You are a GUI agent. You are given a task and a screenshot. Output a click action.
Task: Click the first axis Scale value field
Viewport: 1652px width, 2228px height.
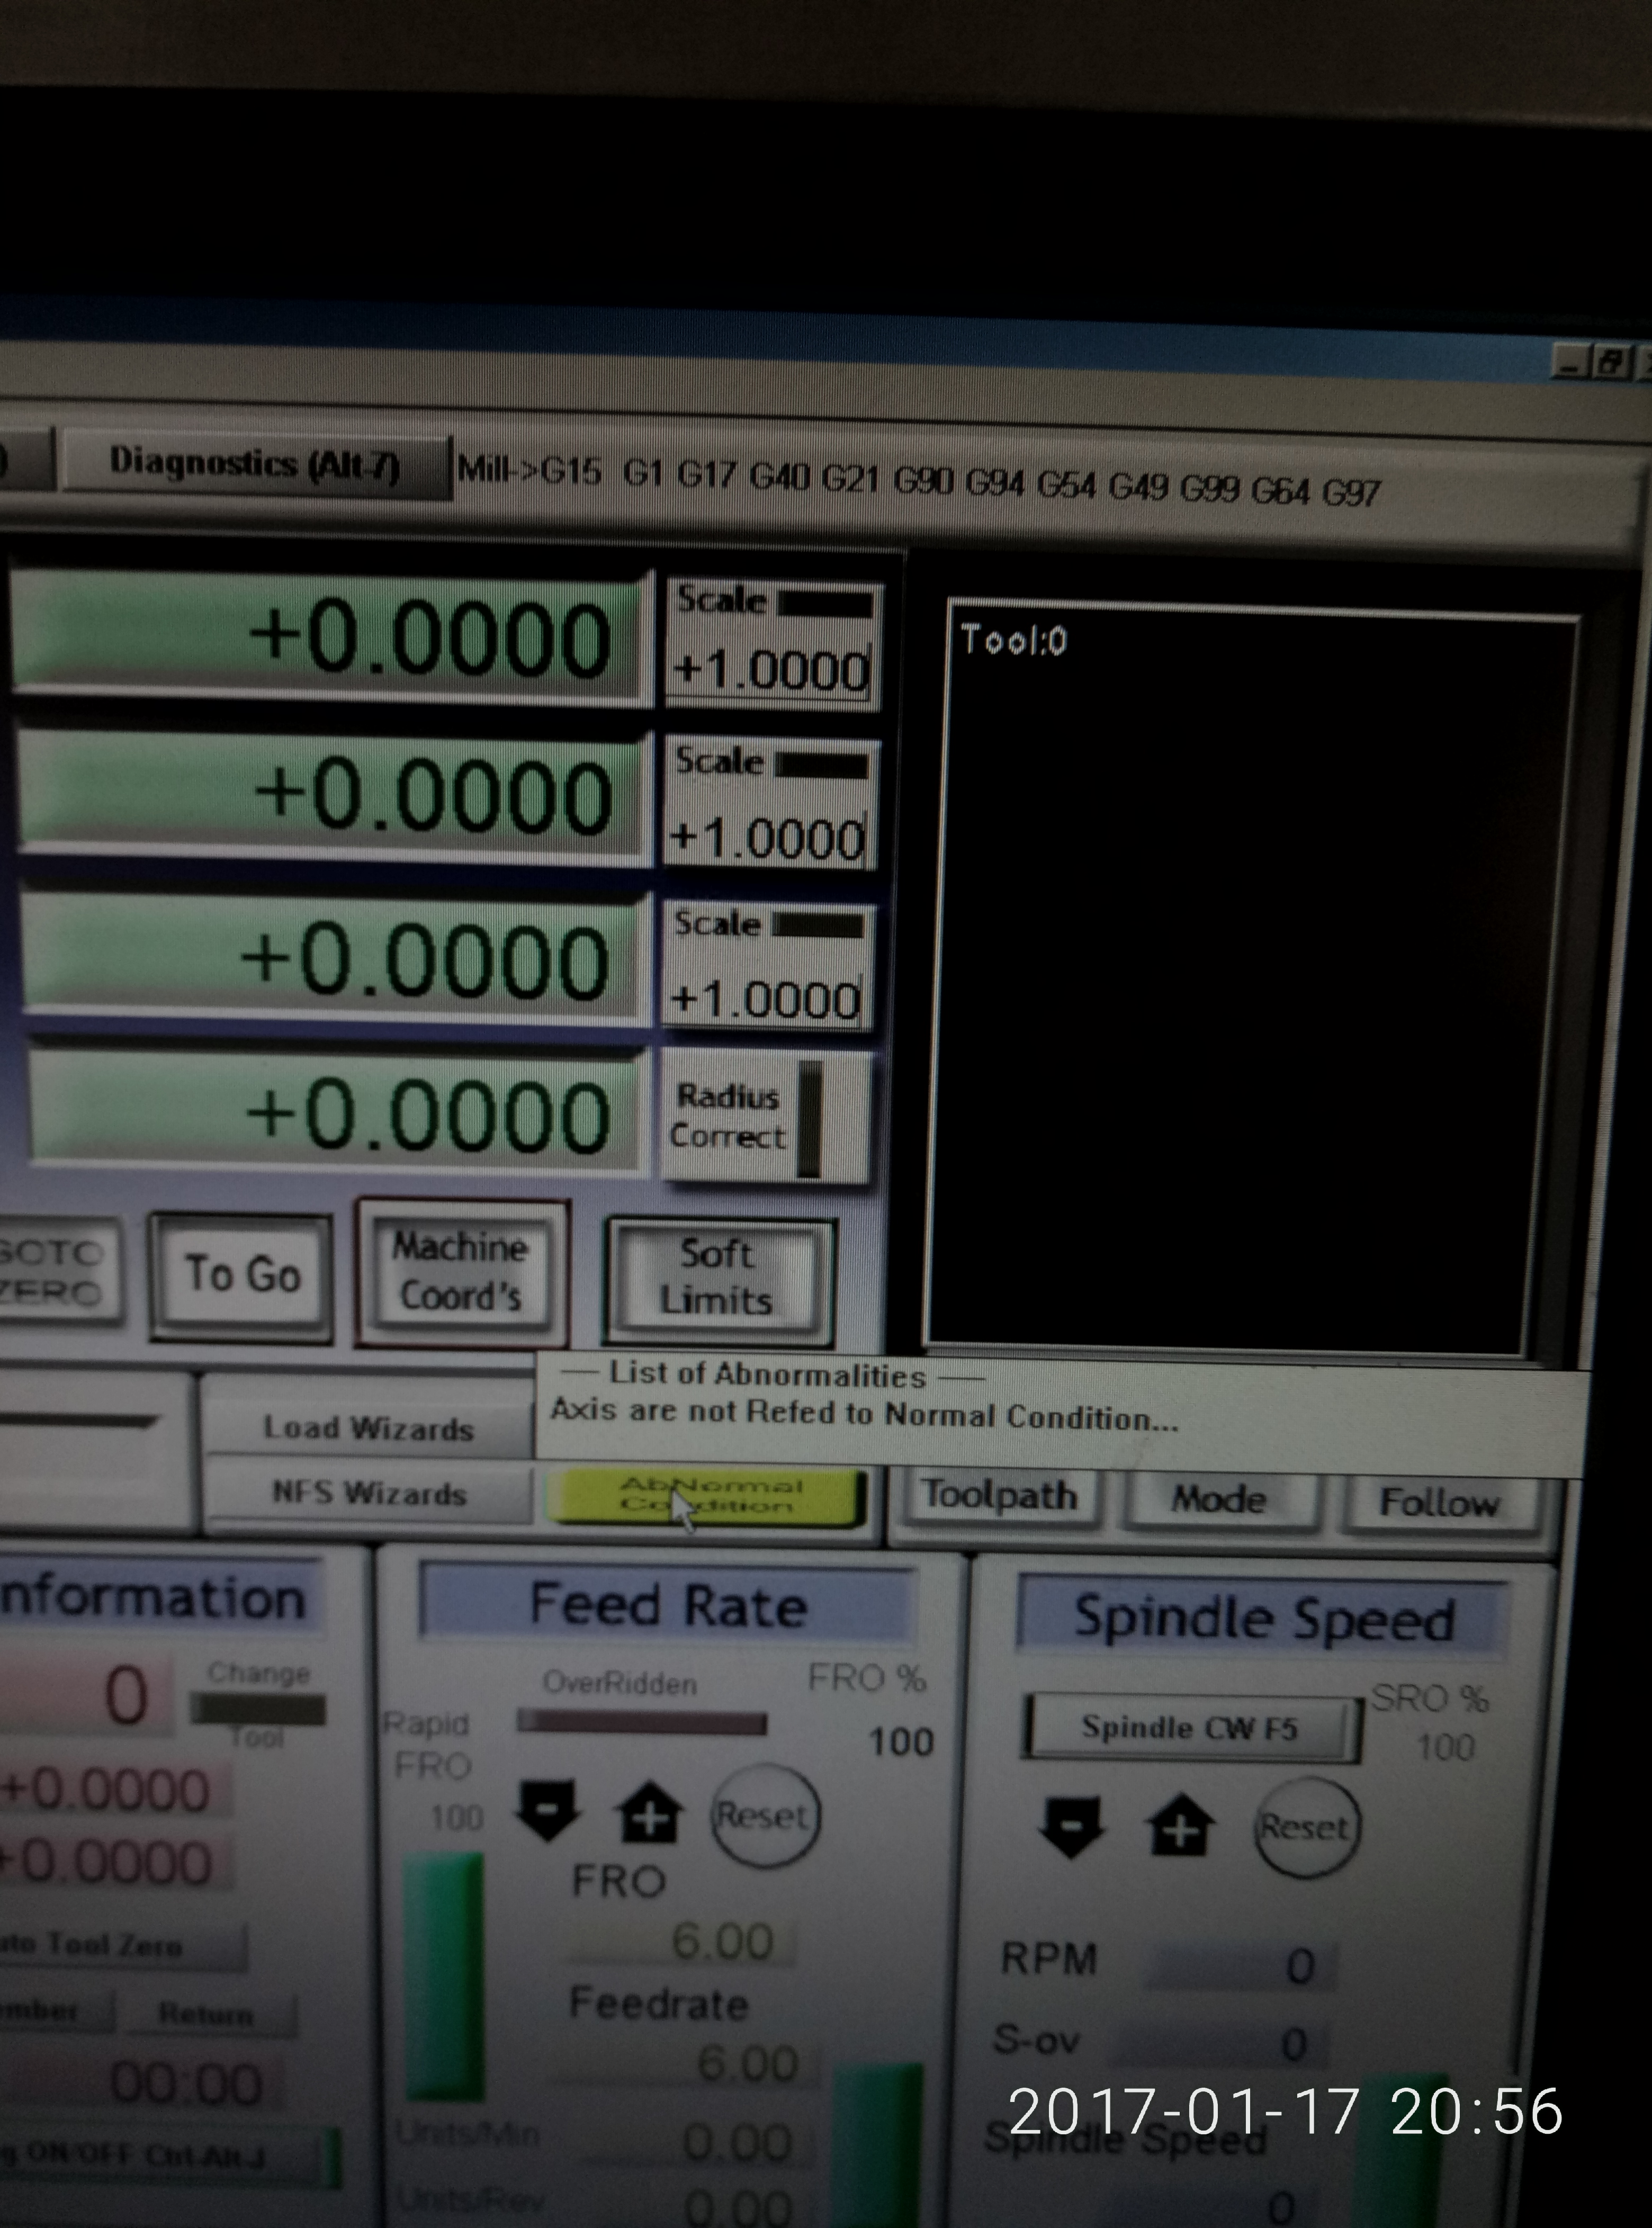point(771,670)
